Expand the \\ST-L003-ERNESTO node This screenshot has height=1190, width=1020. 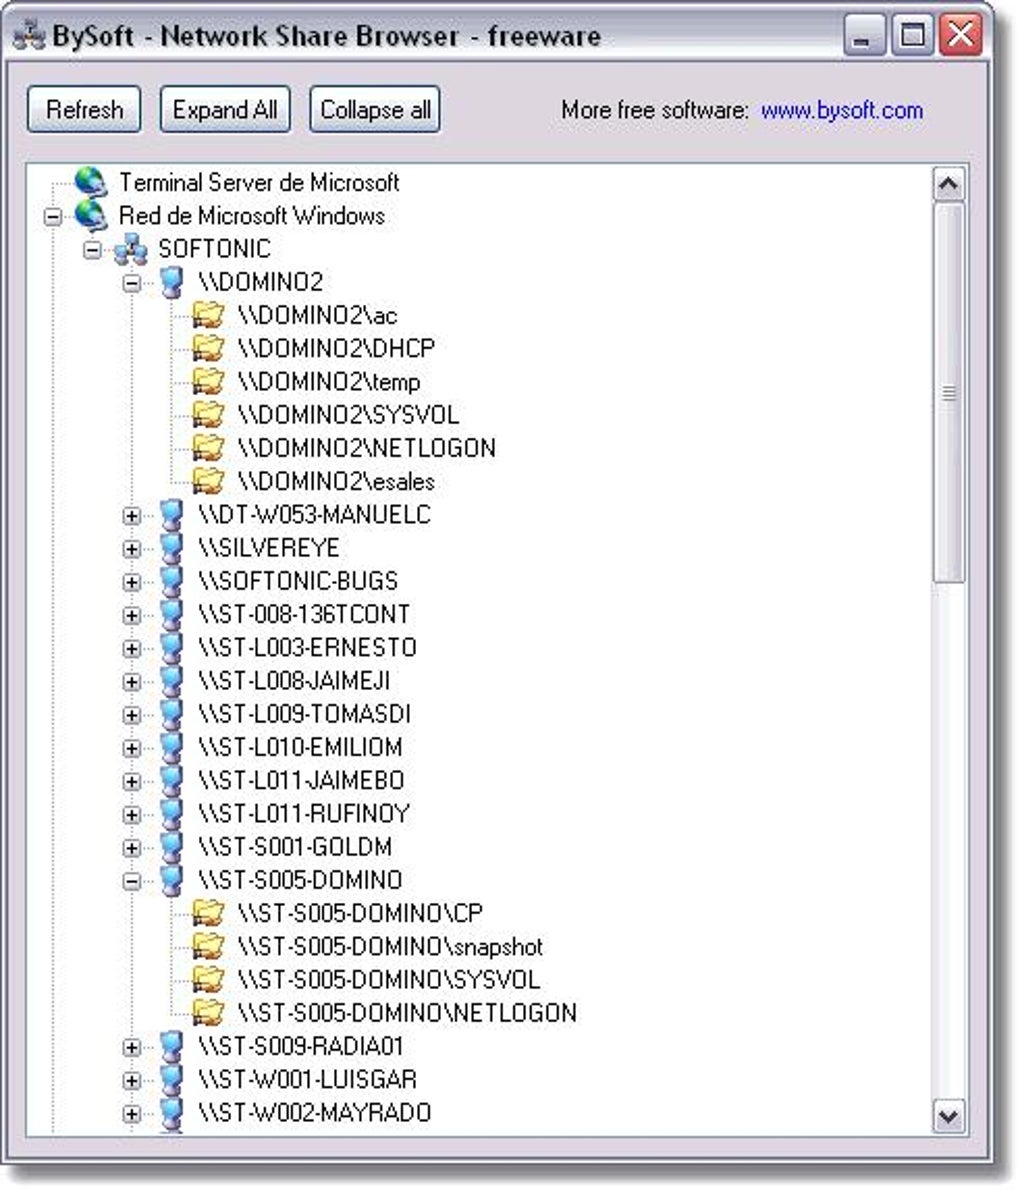133,647
